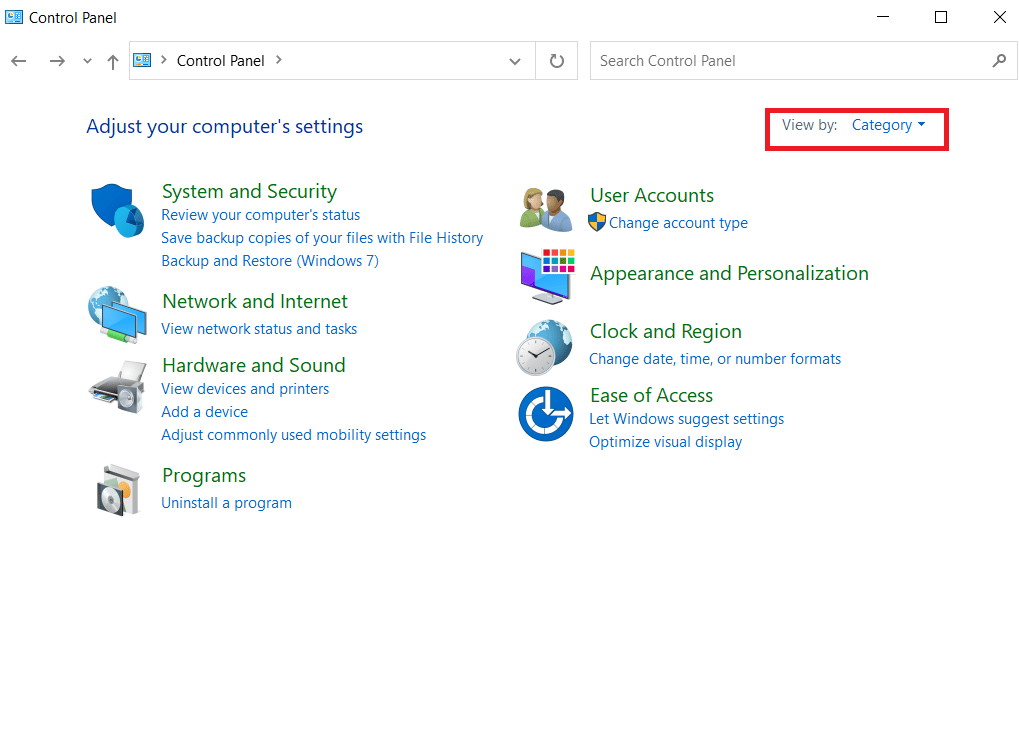Select the Add a device link
The width and height of the screenshot is (1019, 730).
(x=205, y=412)
